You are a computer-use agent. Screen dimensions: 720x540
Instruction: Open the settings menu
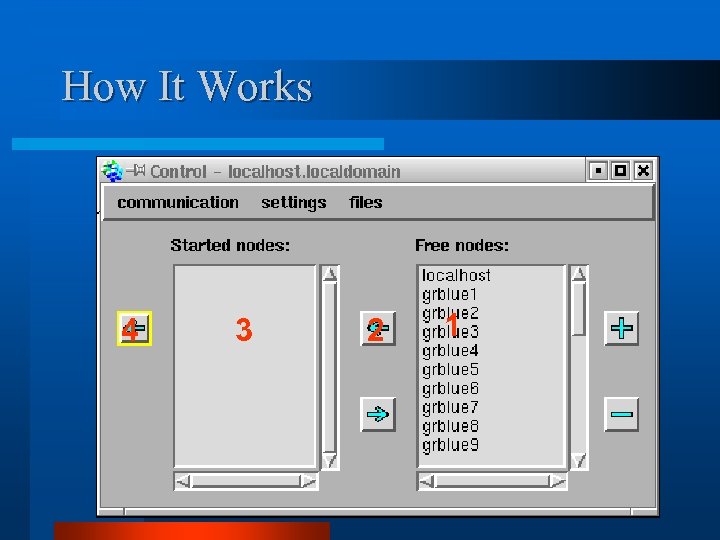click(294, 202)
